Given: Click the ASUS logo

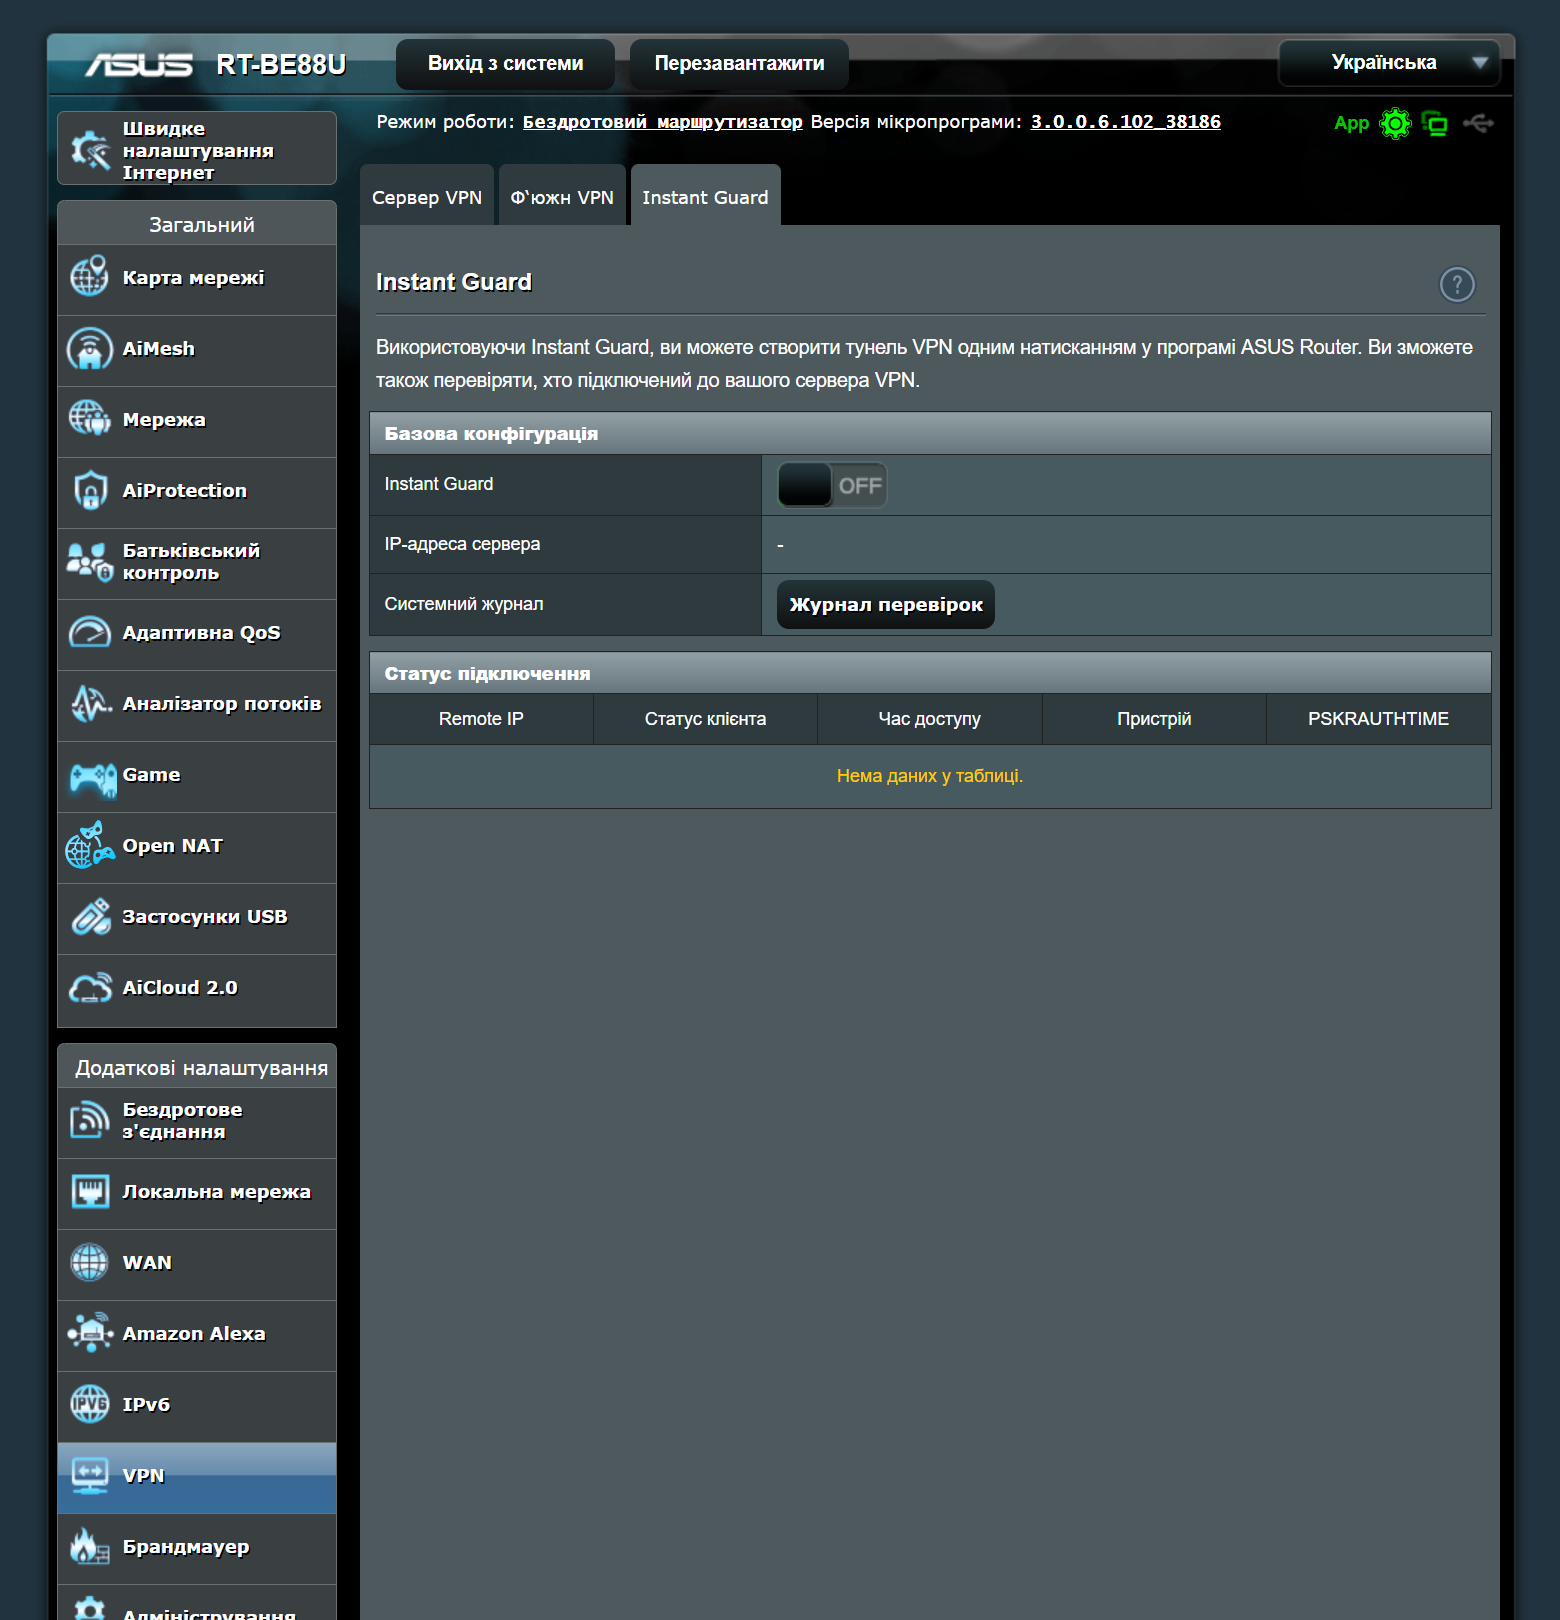Looking at the screenshot, I should pos(138,65).
